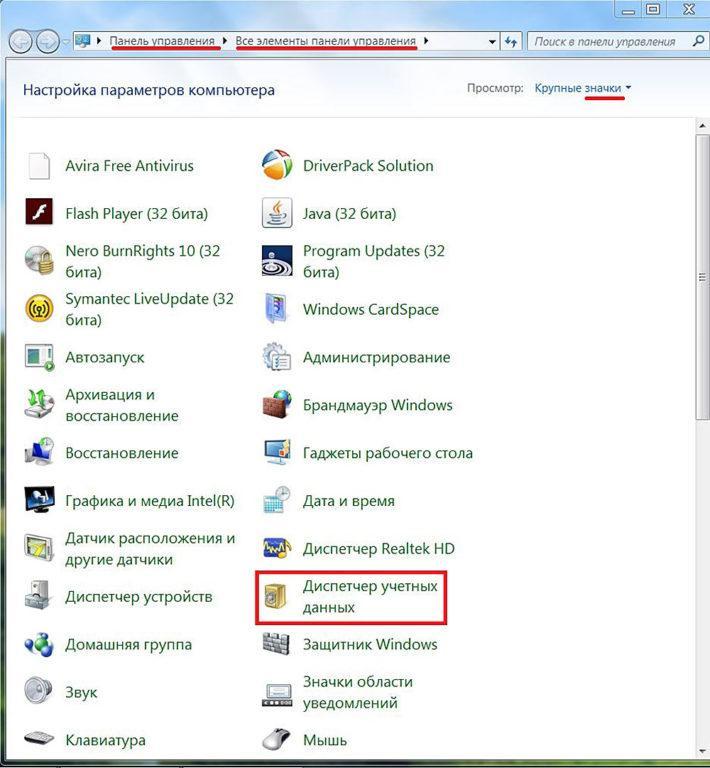Click the Клавиатура icon
This screenshot has width=710, height=768.
coord(39,739)
